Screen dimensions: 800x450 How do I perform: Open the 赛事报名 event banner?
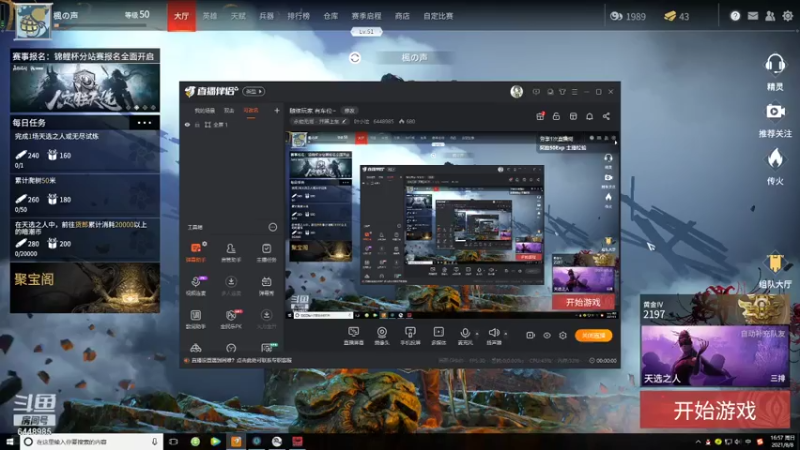click(85, 81)
